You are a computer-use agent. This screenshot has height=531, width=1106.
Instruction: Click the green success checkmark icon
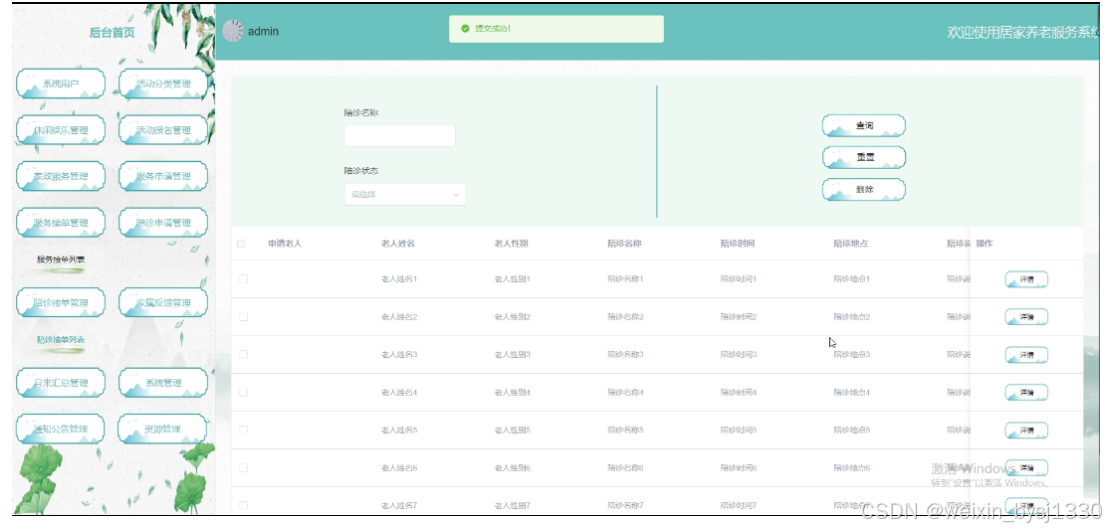465,29
